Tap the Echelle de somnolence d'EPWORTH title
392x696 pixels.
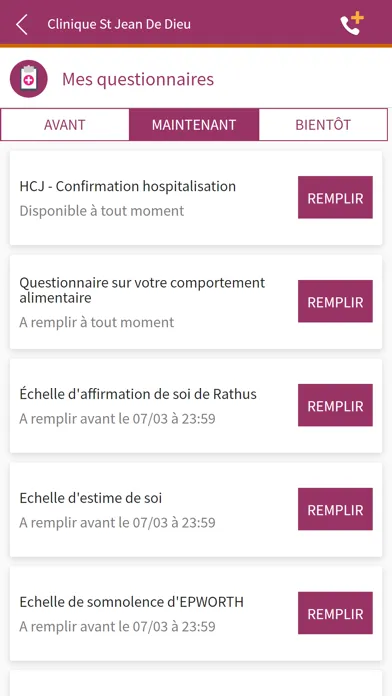click(131, 602)
